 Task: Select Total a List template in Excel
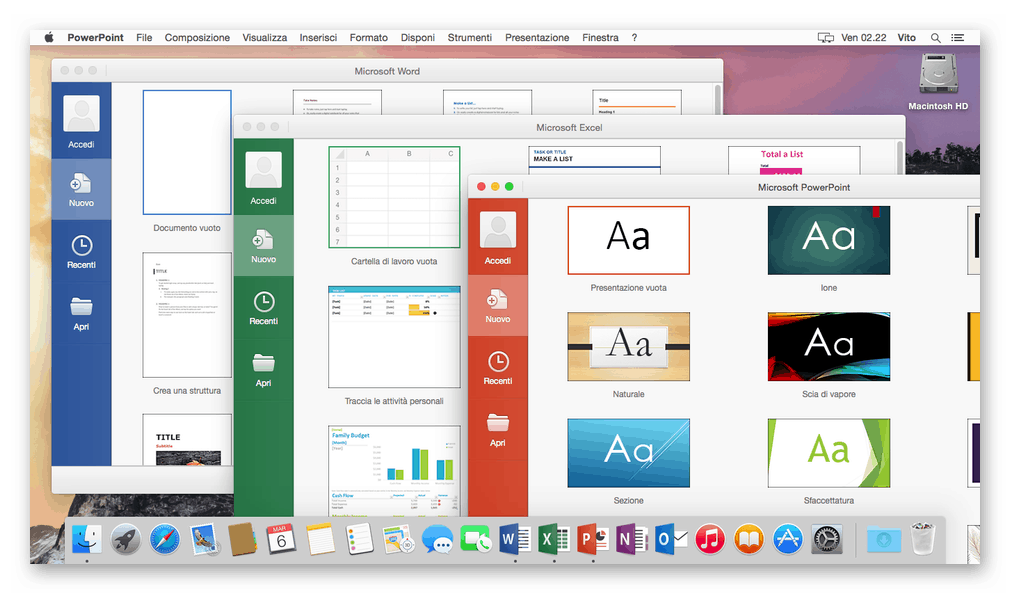(794, 160)
